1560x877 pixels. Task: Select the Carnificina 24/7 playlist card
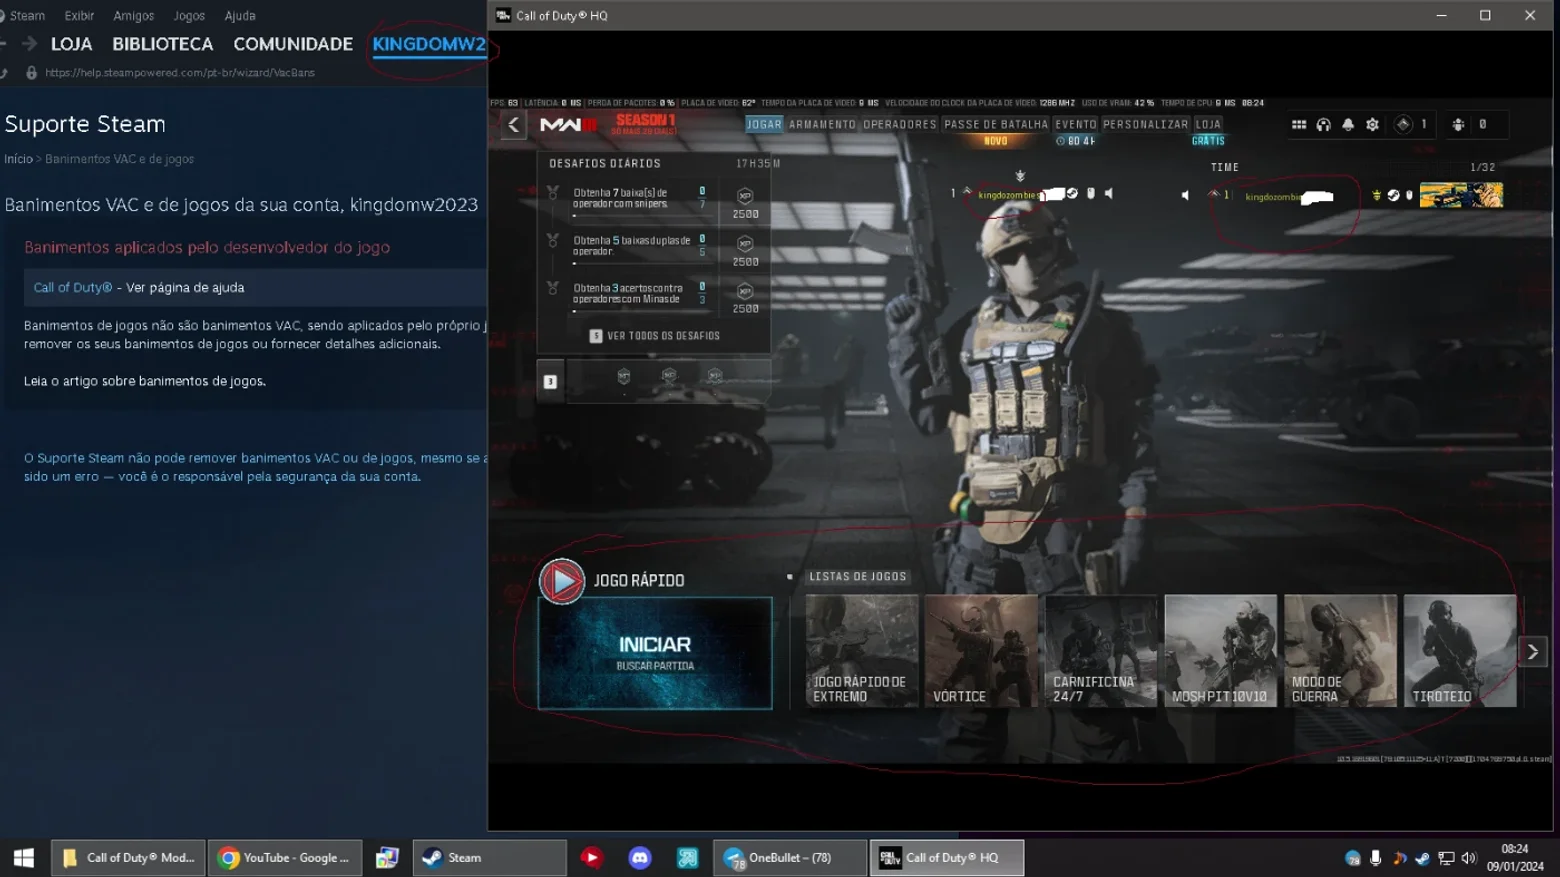coord(1101,651)
